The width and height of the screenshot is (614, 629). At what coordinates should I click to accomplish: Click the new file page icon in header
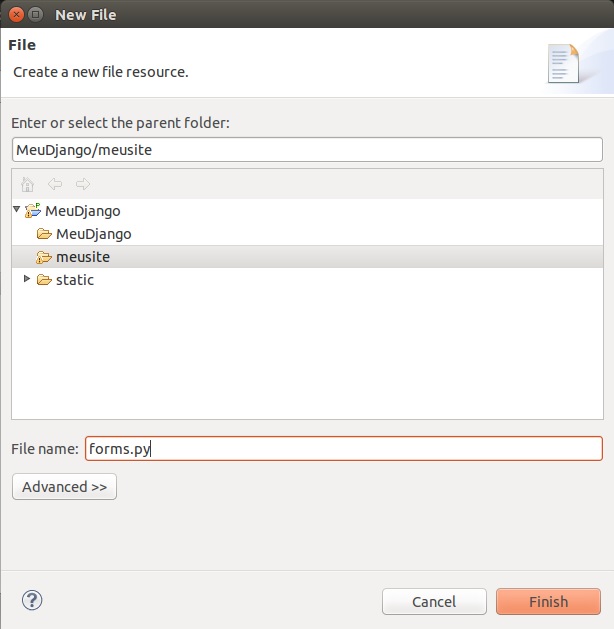[x=564, y=63]
